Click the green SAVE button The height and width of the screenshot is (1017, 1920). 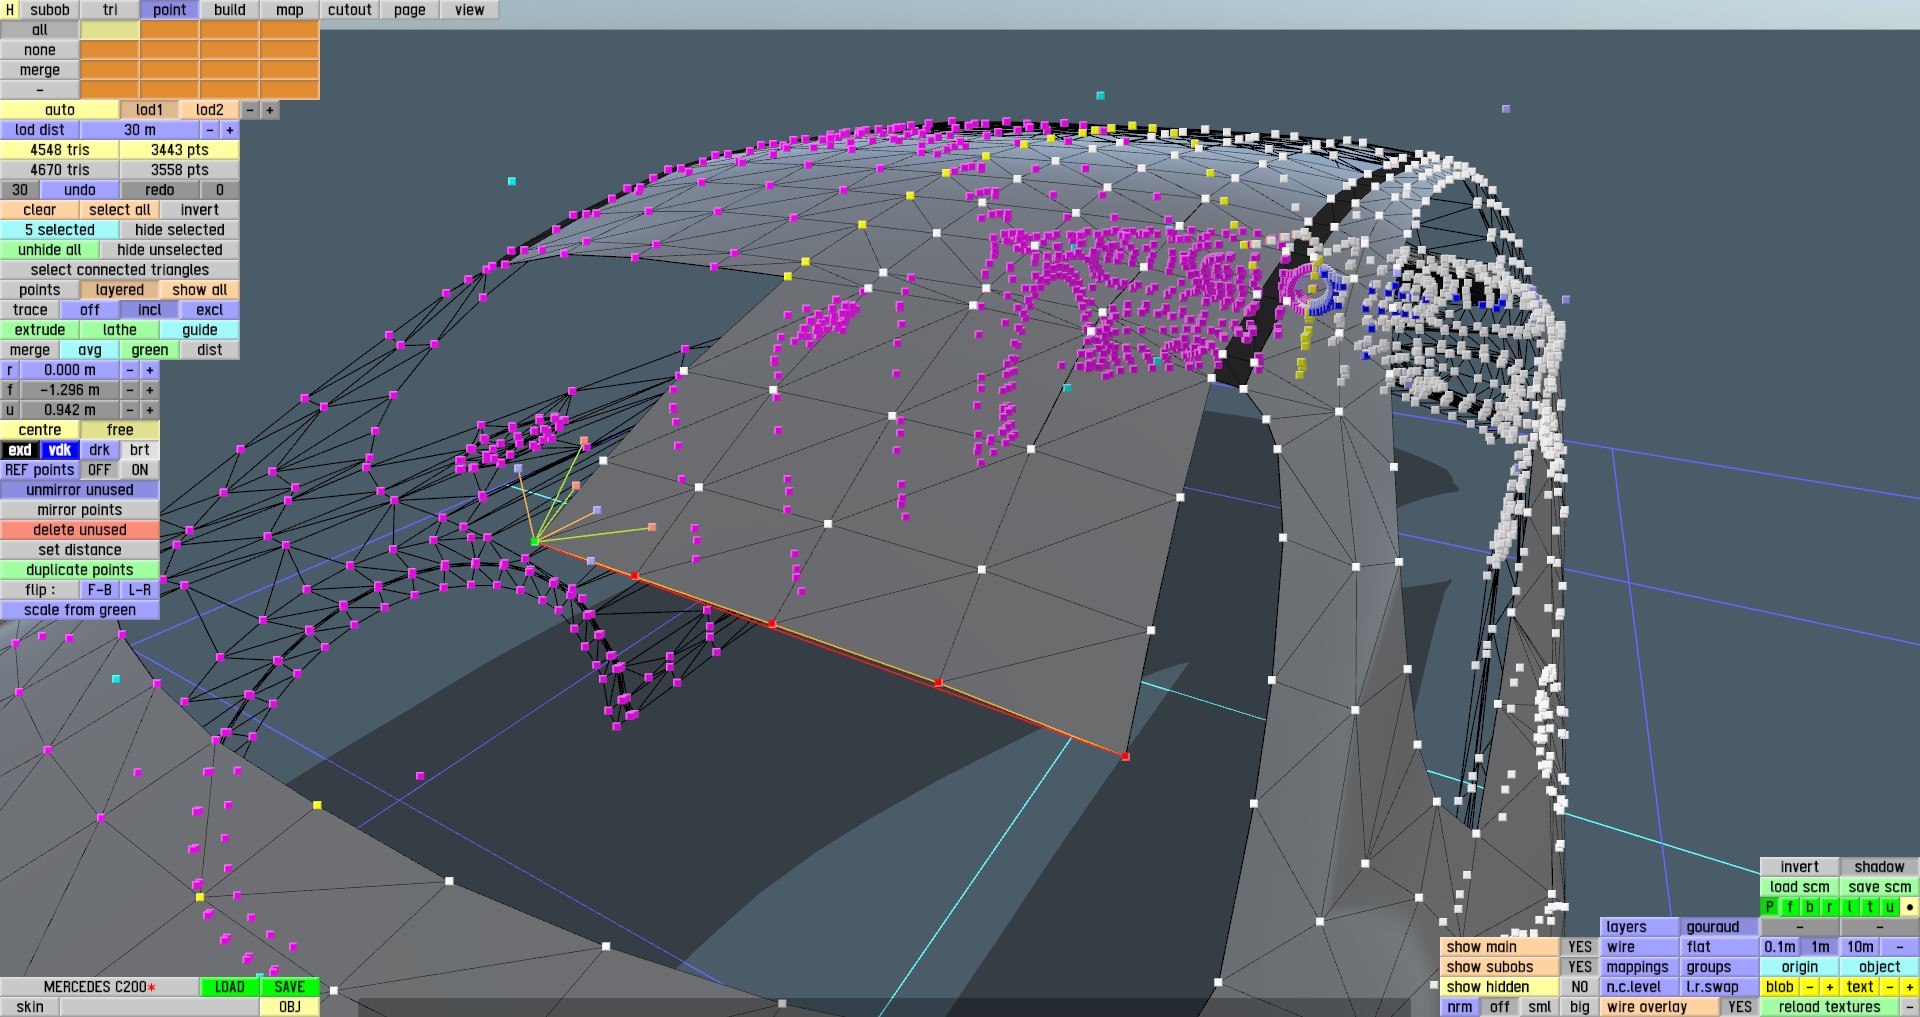[290, 987]
